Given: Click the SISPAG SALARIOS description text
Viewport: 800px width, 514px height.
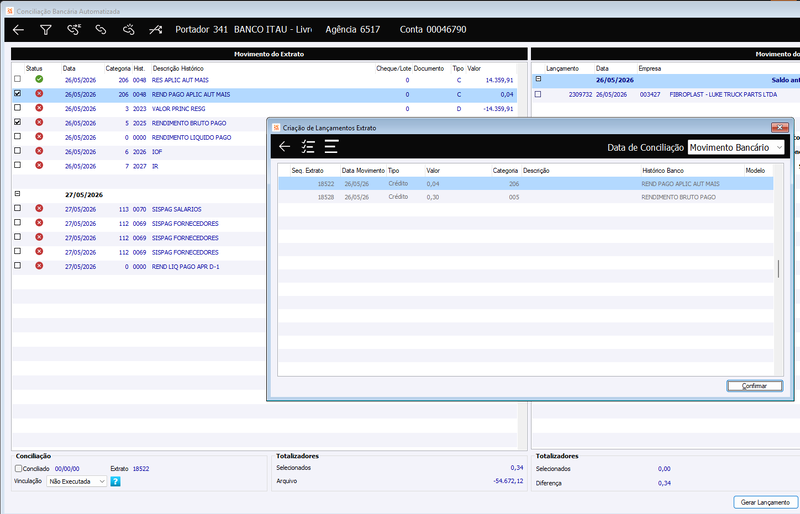Looking at the screenshot, I should (177, 209).
